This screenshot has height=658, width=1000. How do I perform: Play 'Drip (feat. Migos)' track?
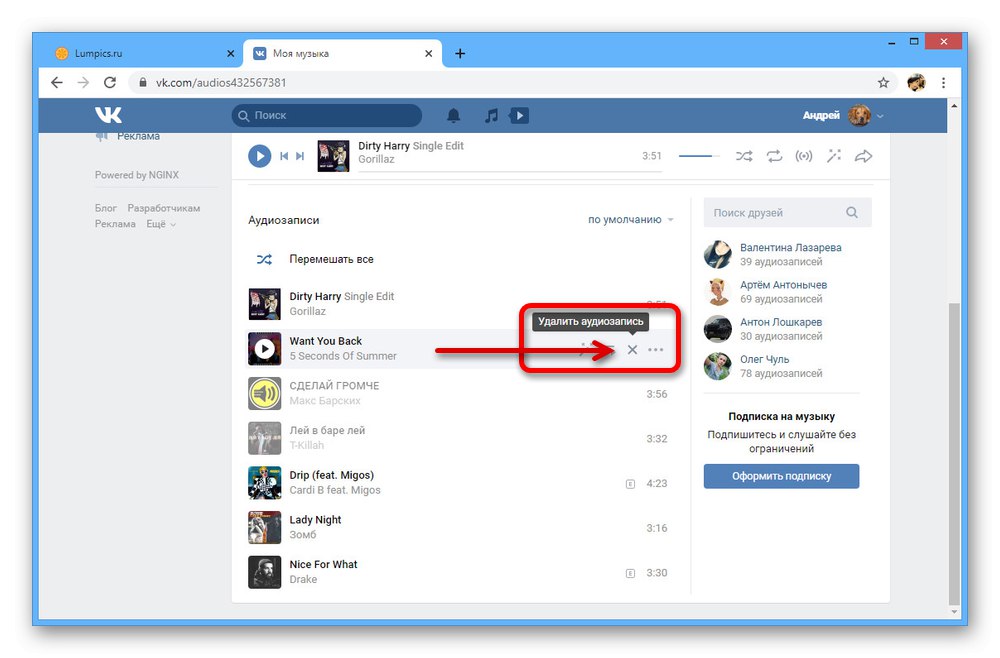[x=265, y=483]
